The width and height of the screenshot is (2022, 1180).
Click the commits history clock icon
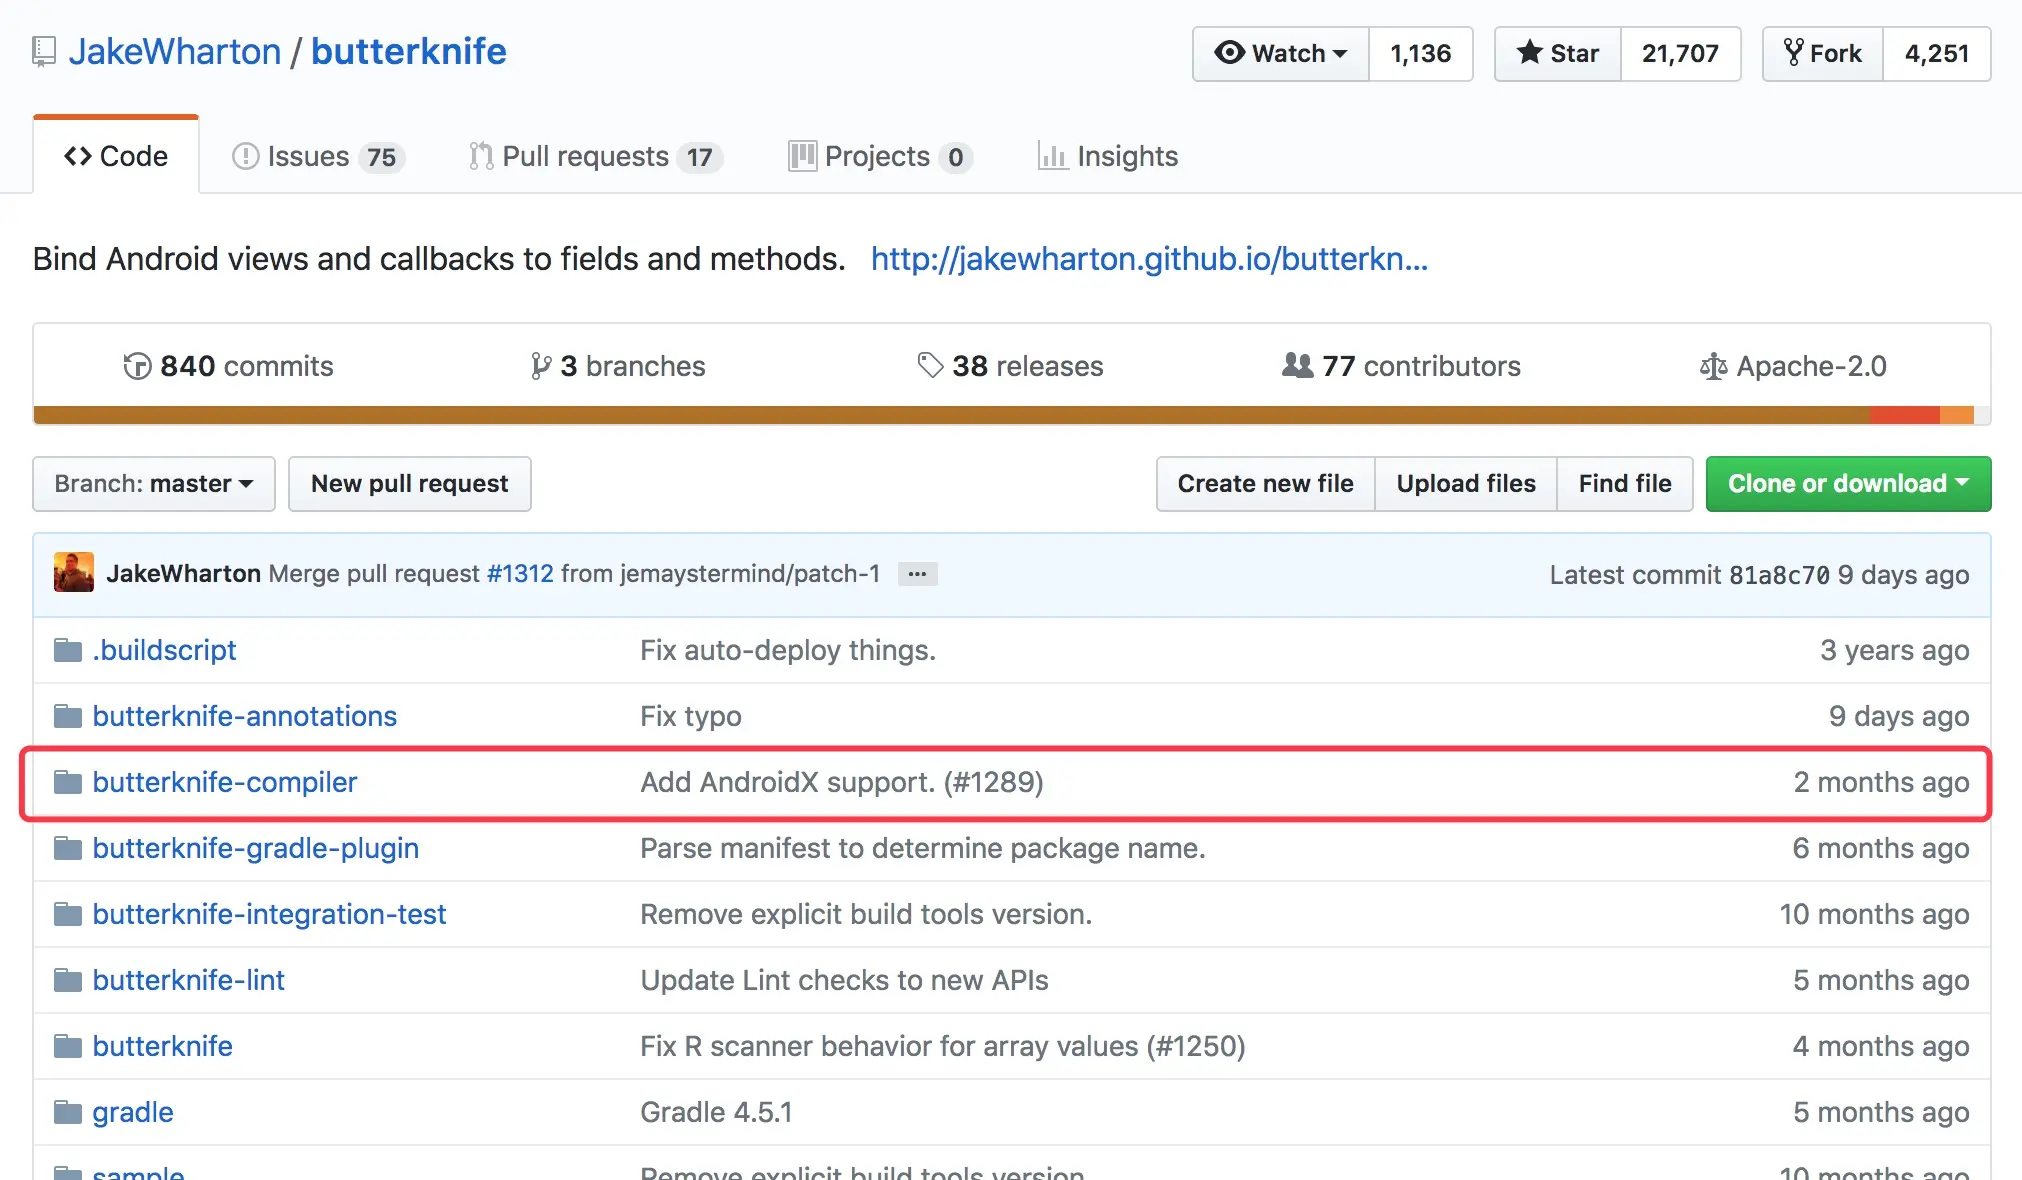[137, 366]
